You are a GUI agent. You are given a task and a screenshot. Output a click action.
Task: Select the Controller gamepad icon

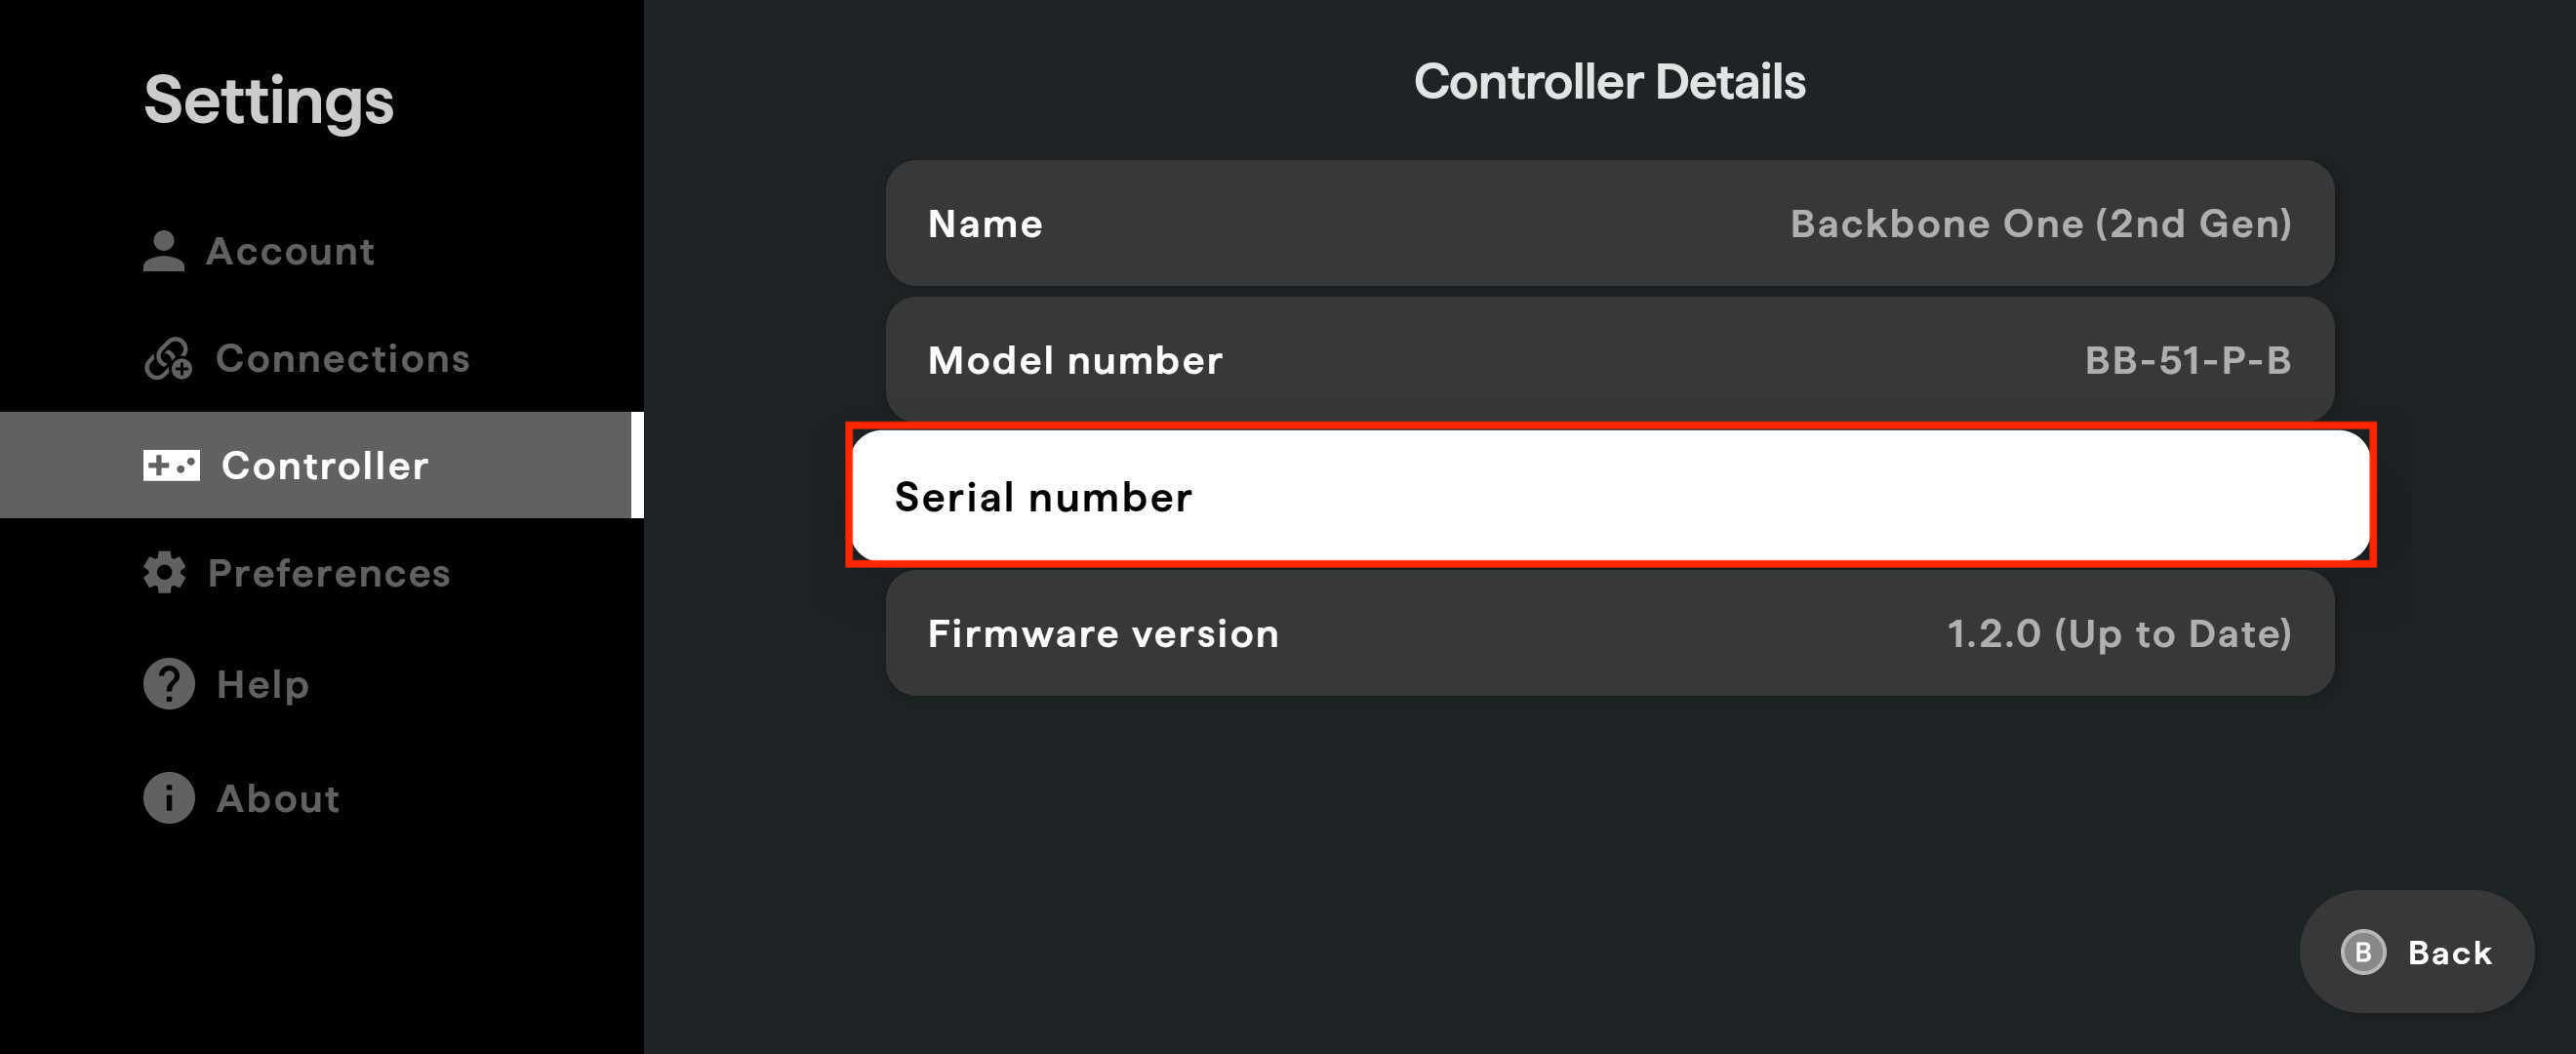point(171,465)
